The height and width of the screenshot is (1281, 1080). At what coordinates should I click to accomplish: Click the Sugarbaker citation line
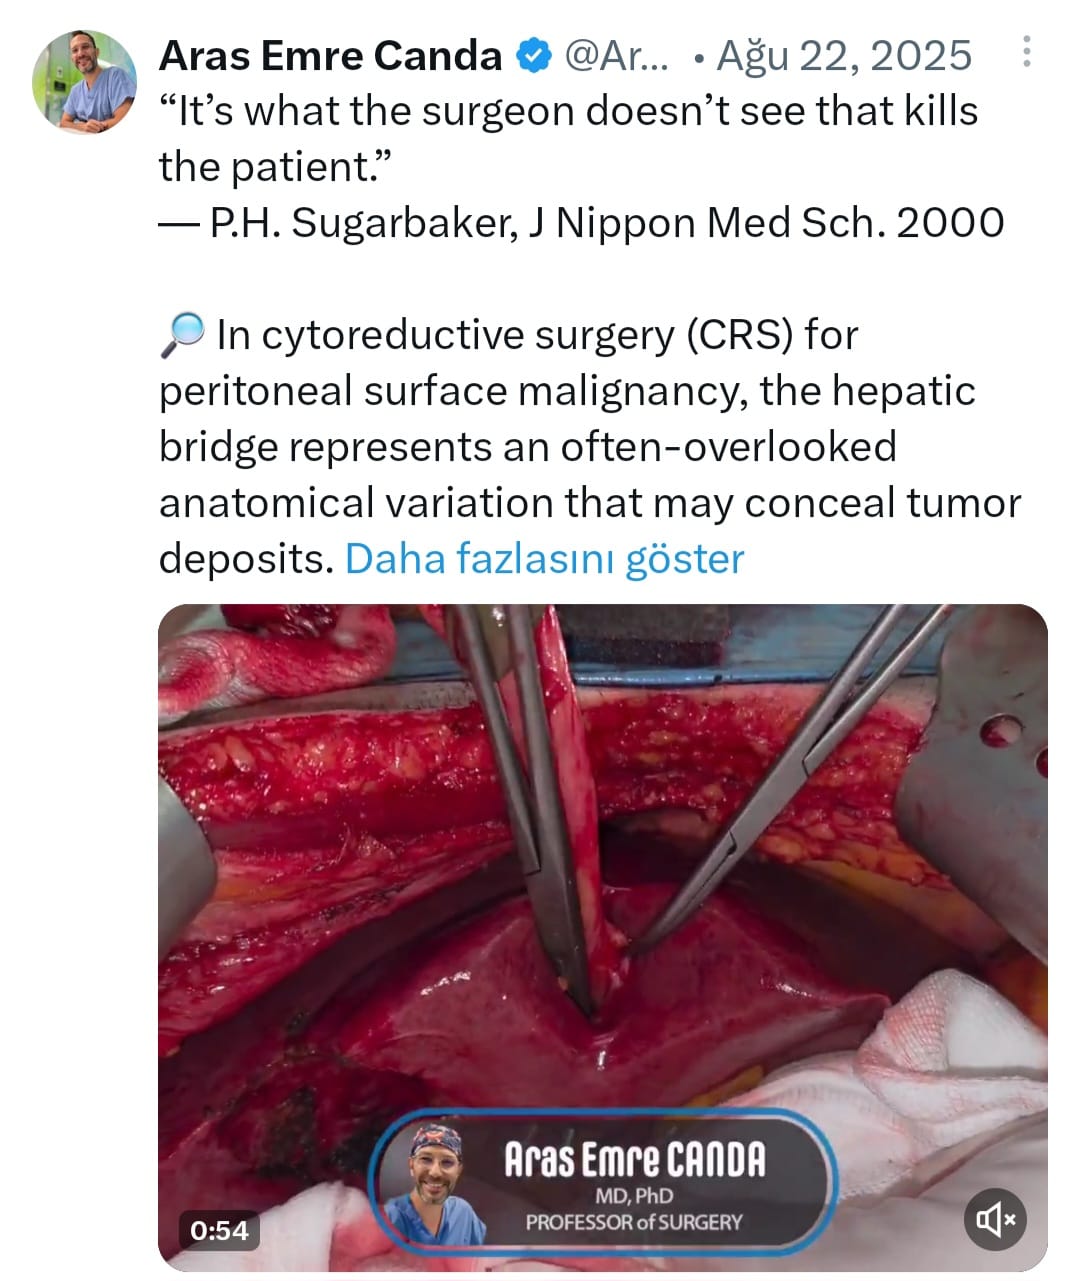point(581,223)
